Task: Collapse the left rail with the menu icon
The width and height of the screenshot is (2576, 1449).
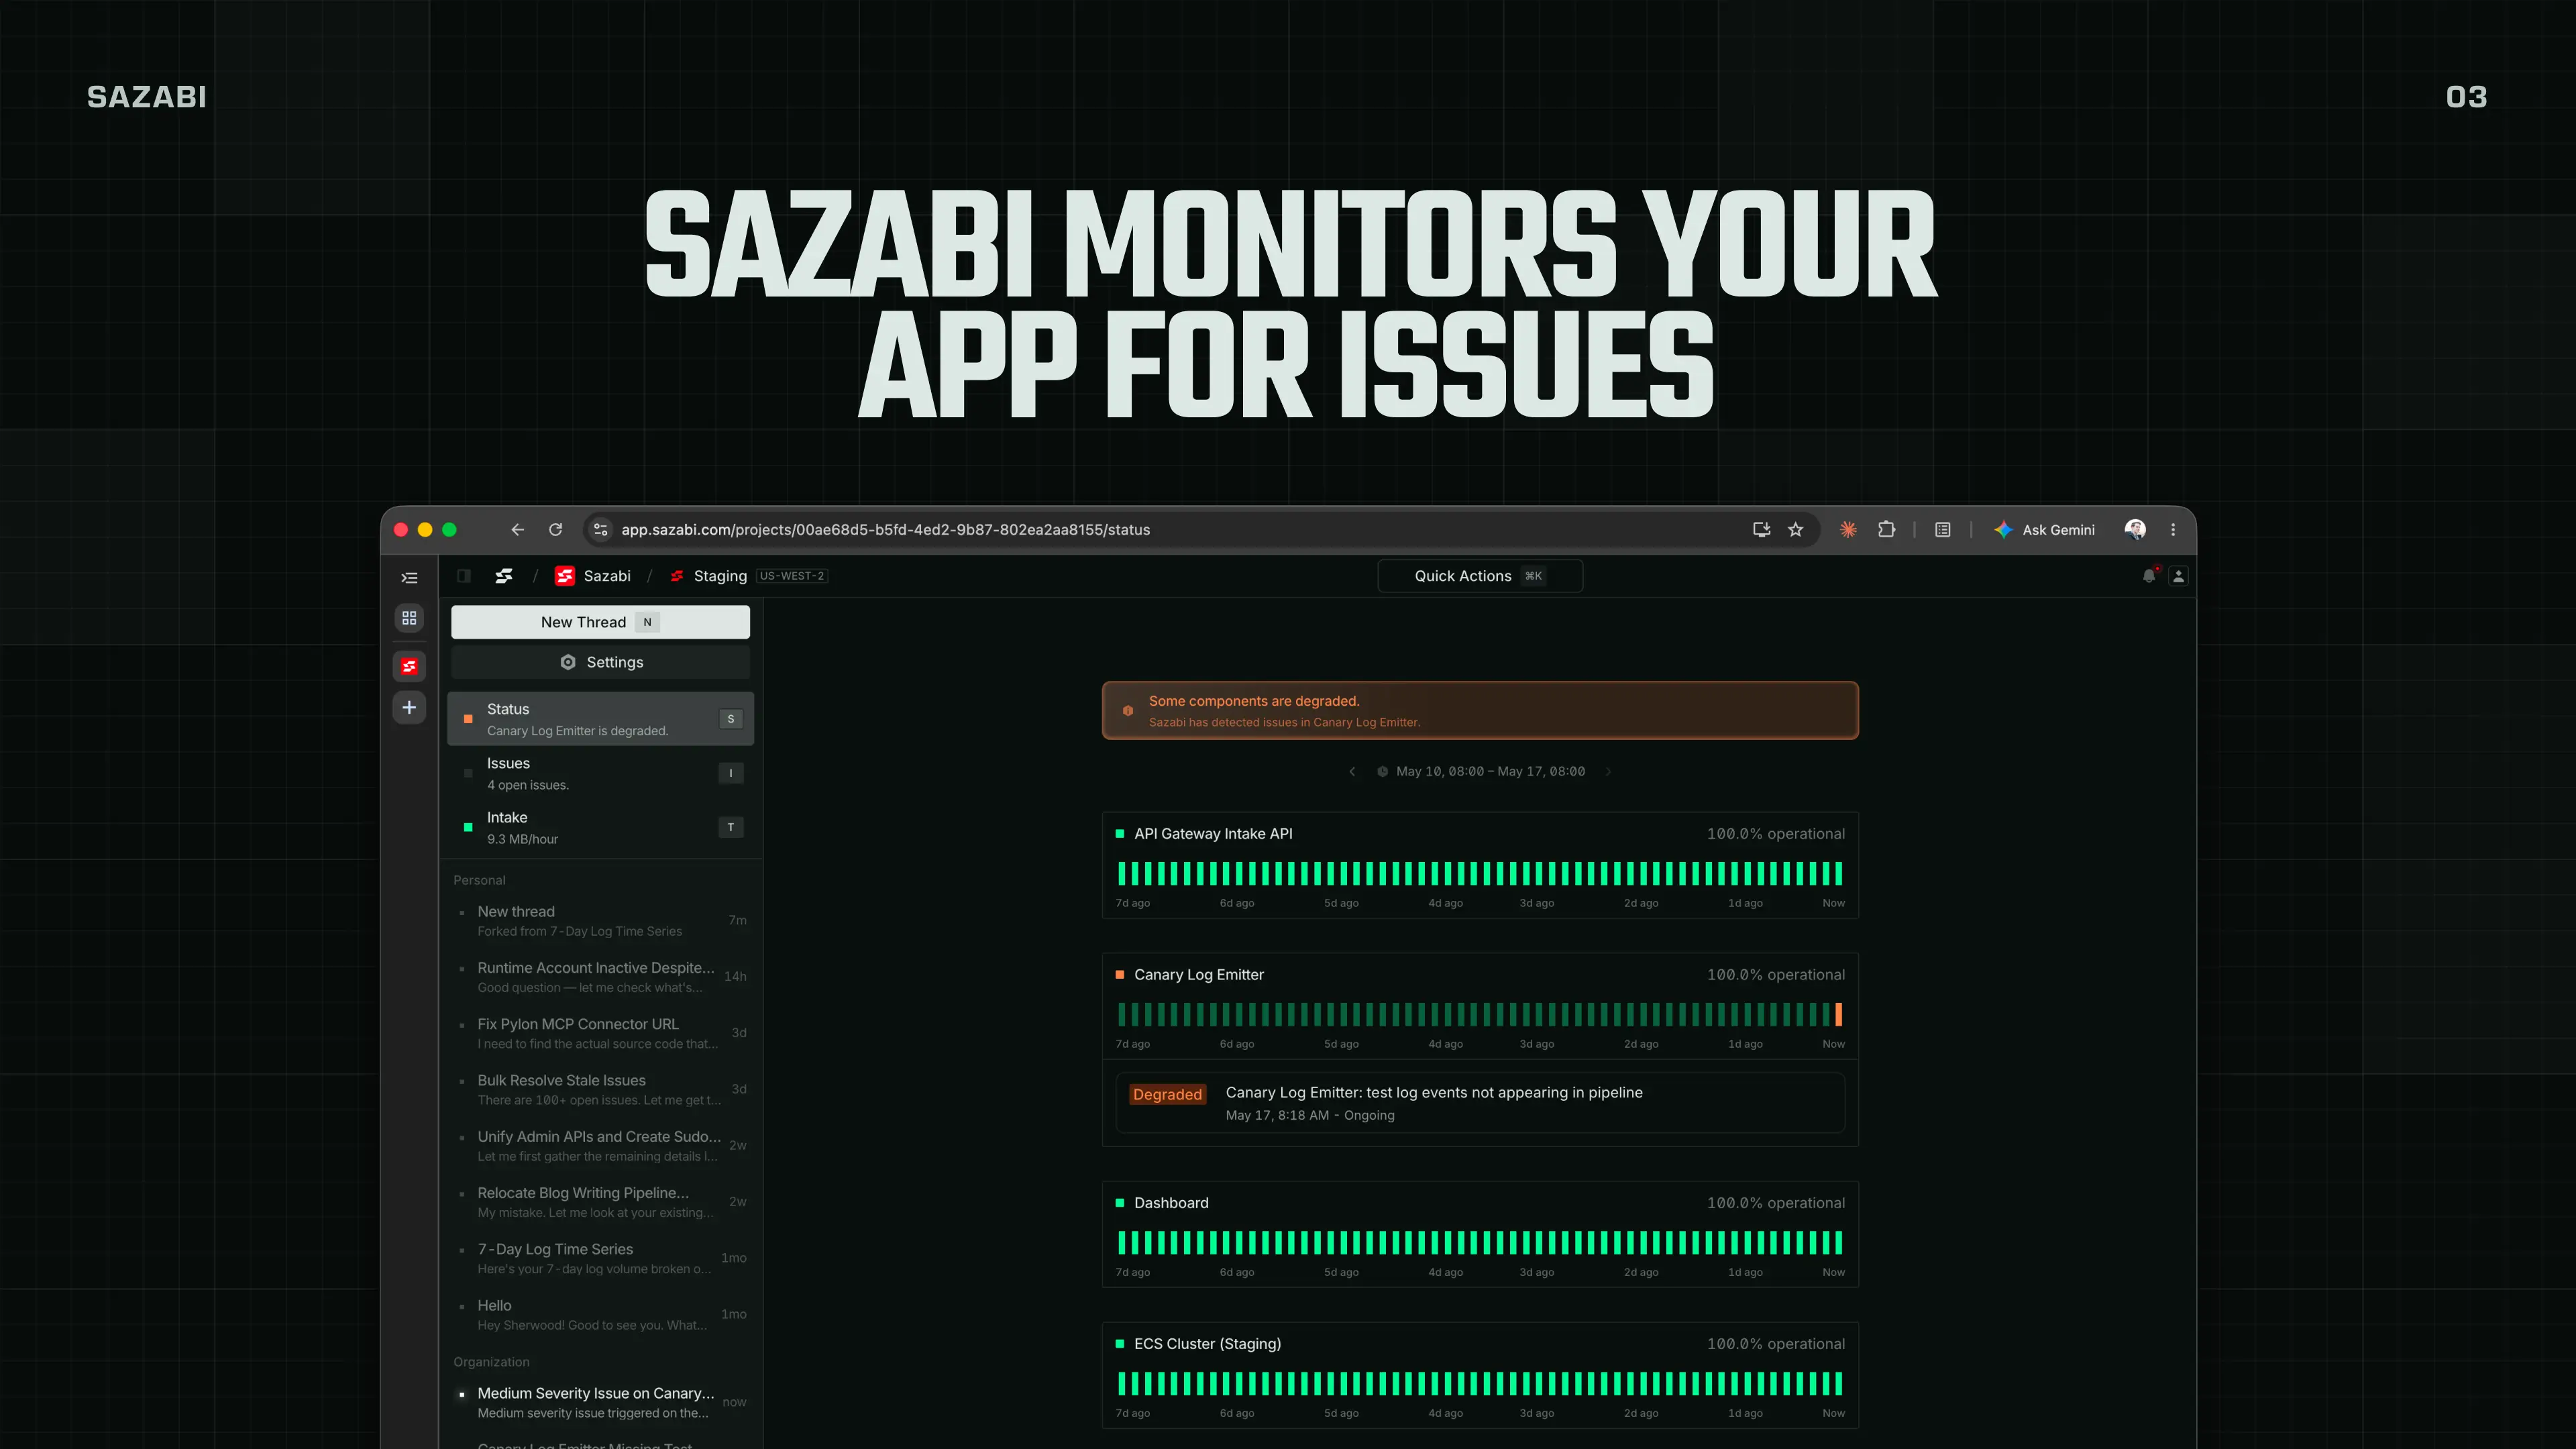Action: 409,578
